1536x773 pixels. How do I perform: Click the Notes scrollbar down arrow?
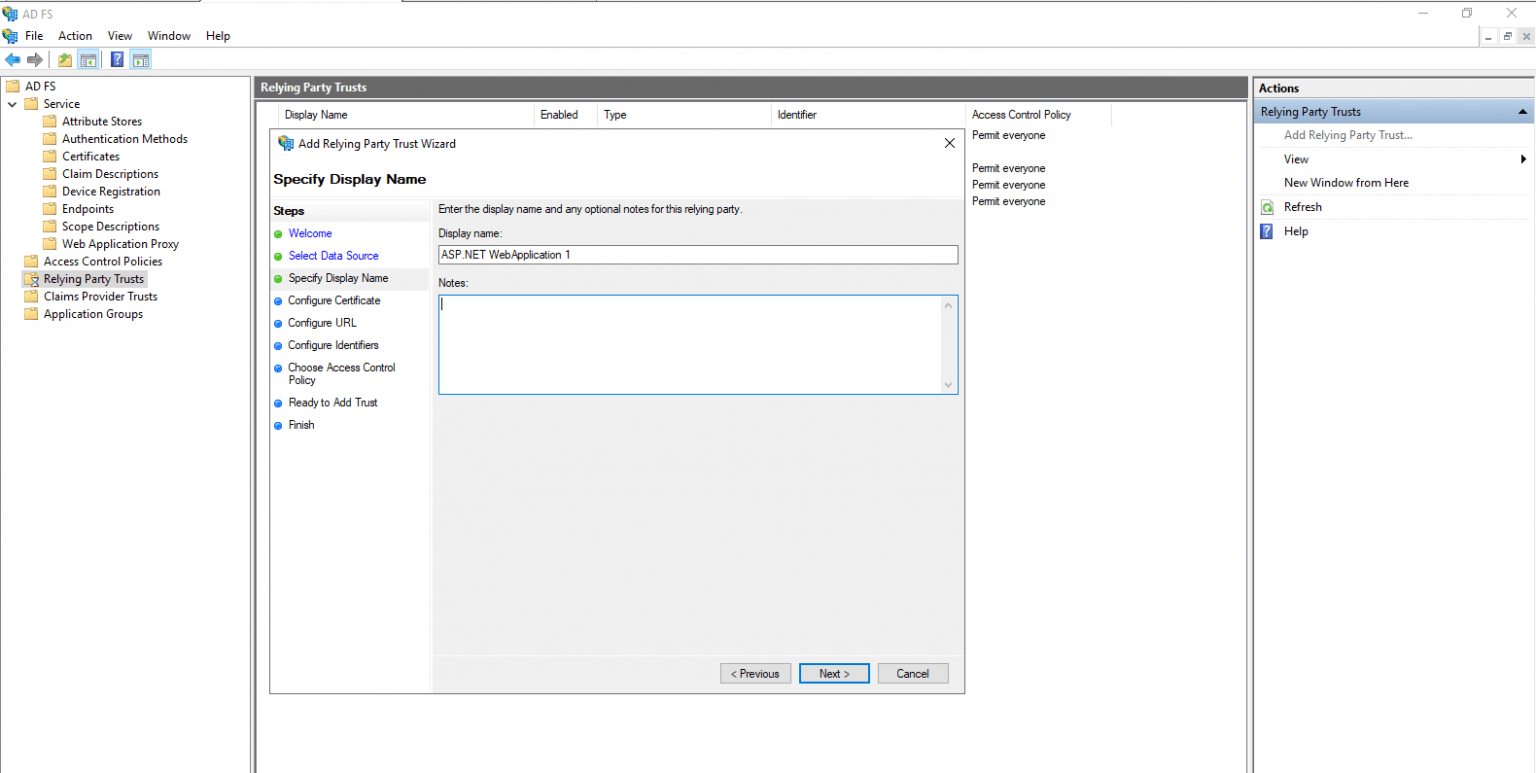(x=948, y=385)
